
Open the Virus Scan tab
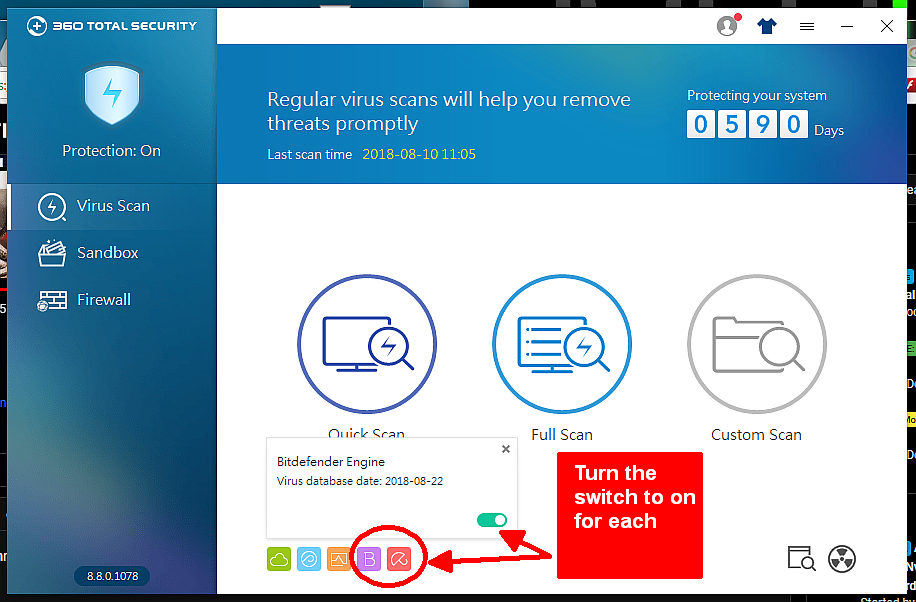pos(112,206)
